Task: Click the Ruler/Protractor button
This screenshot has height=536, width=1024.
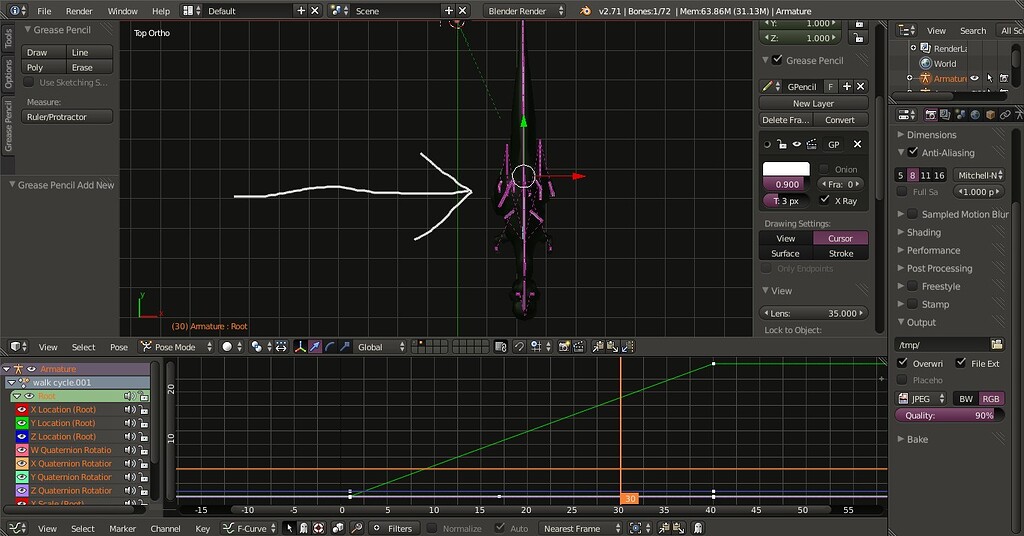Action: [x=67, y=117]
